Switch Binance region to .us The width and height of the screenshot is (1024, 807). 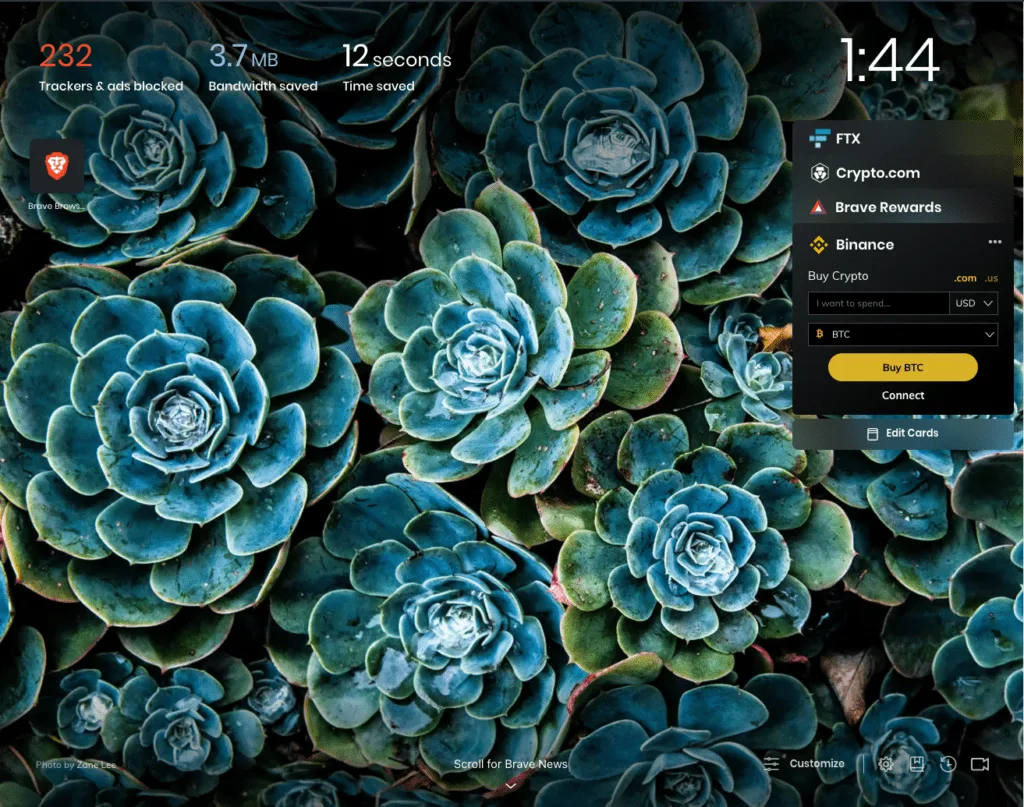[x=990, y=278]
